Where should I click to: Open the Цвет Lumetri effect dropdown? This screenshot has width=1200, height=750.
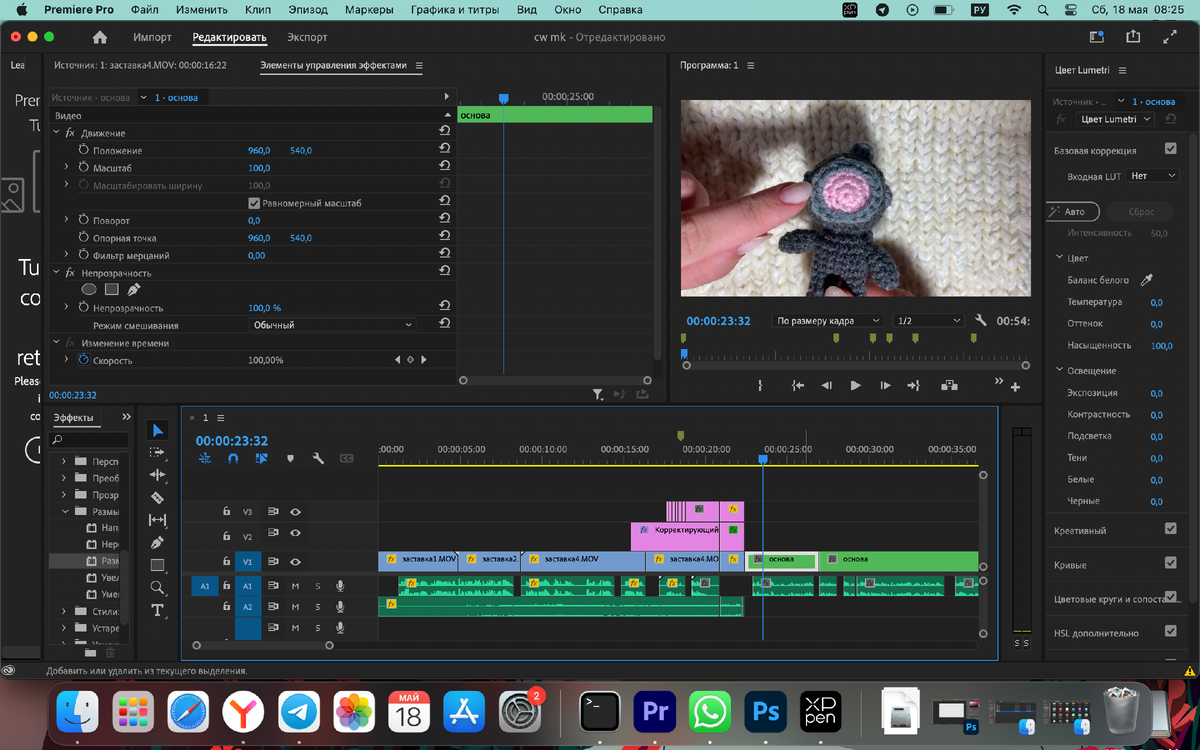coord(1115,119)
